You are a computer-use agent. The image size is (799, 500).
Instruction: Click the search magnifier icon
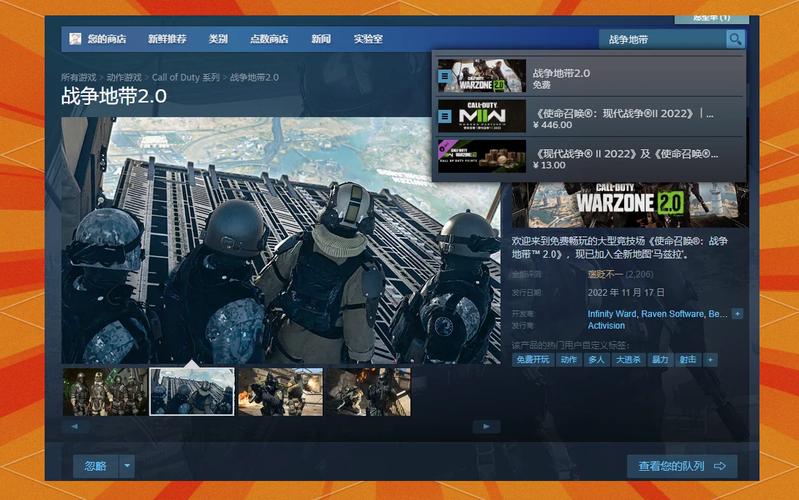point(735,39)
